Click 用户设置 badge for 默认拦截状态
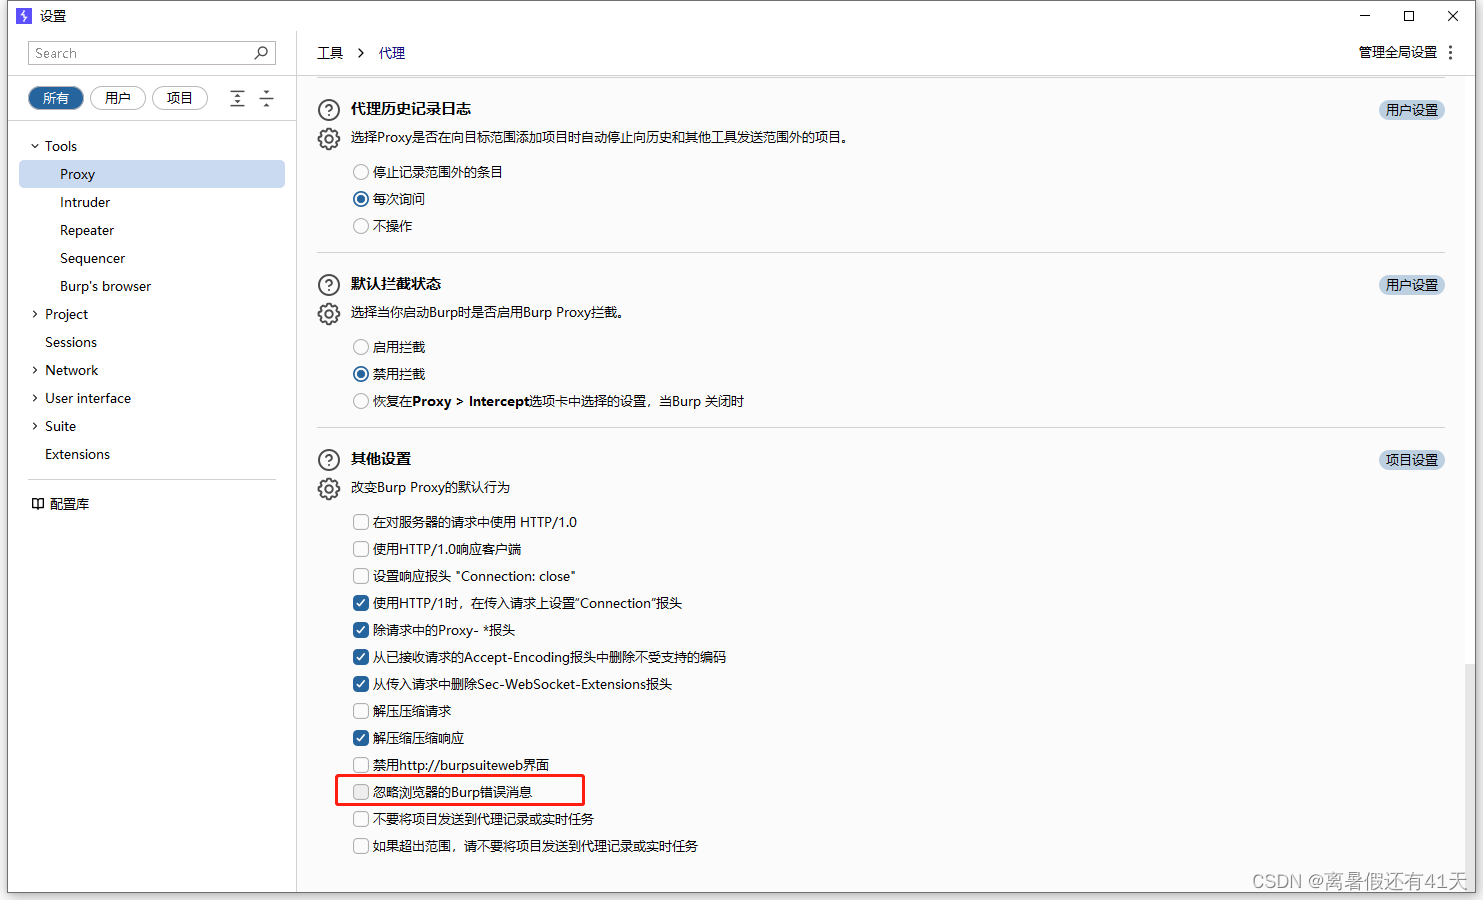The height and width of the screenshot is (900, 1483). pyautogui.click(x=1412, y=285)
